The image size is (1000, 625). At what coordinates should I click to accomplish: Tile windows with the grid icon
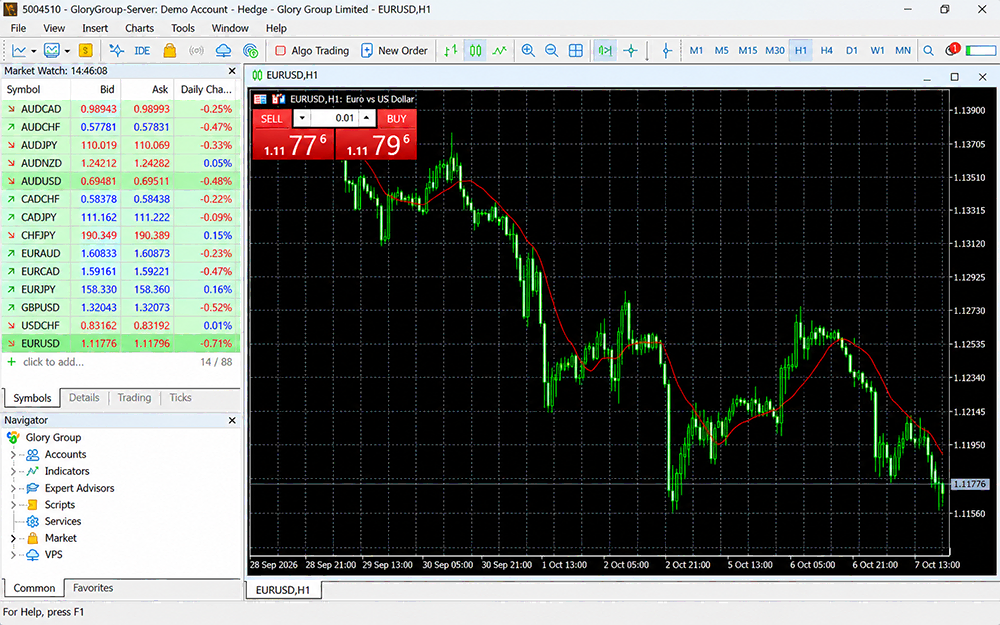pyautogui.click(x=576, y=50)
